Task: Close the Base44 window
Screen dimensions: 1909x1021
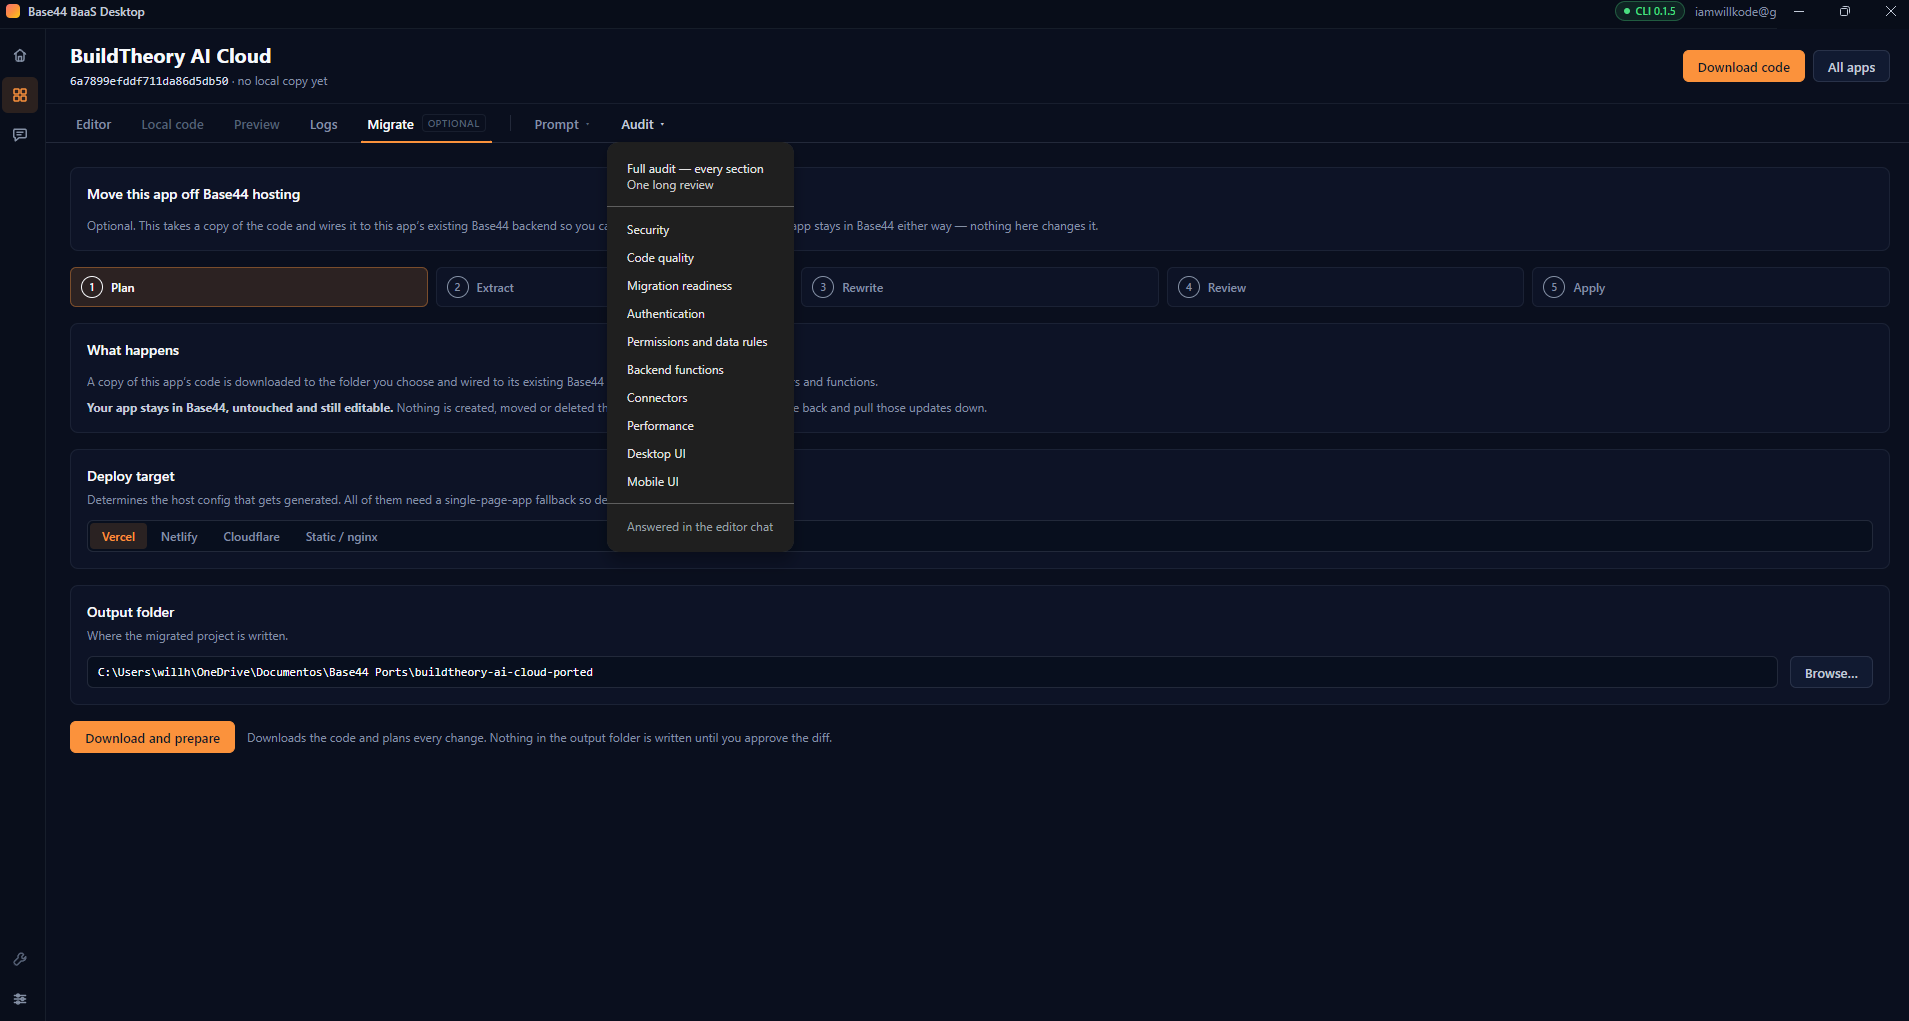Action: coord(1891,11)
